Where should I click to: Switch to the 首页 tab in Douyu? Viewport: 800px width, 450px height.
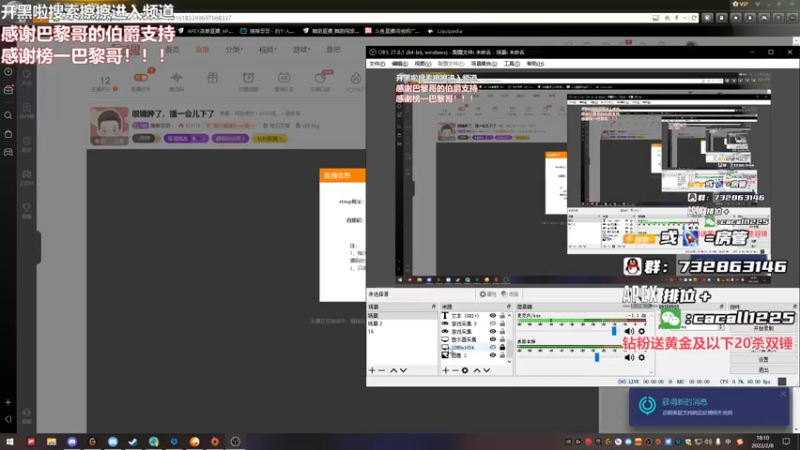click(172, 49)
